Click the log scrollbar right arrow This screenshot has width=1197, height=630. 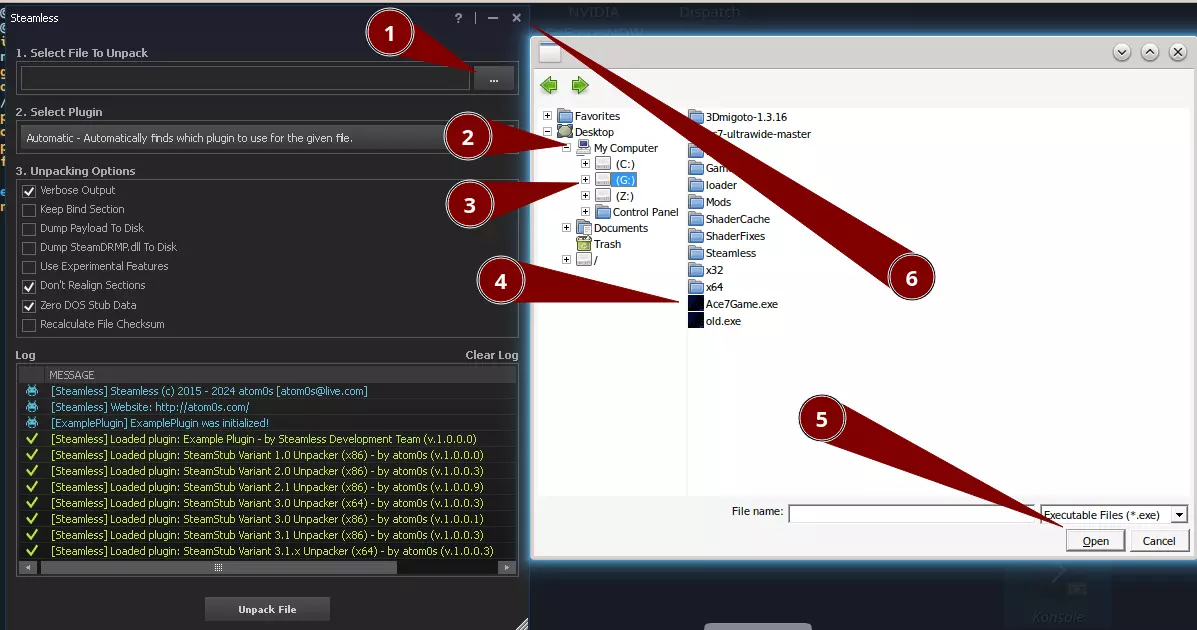click(507, 567)
